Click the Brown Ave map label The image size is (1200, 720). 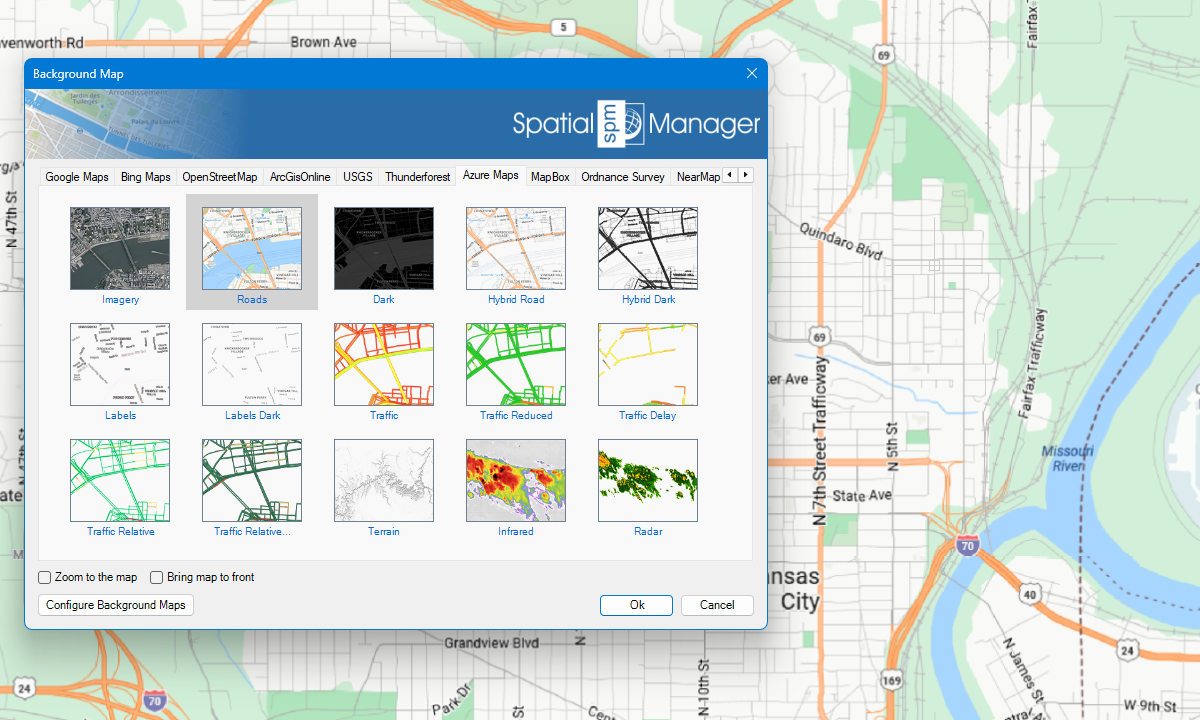(x=324, y=42)
